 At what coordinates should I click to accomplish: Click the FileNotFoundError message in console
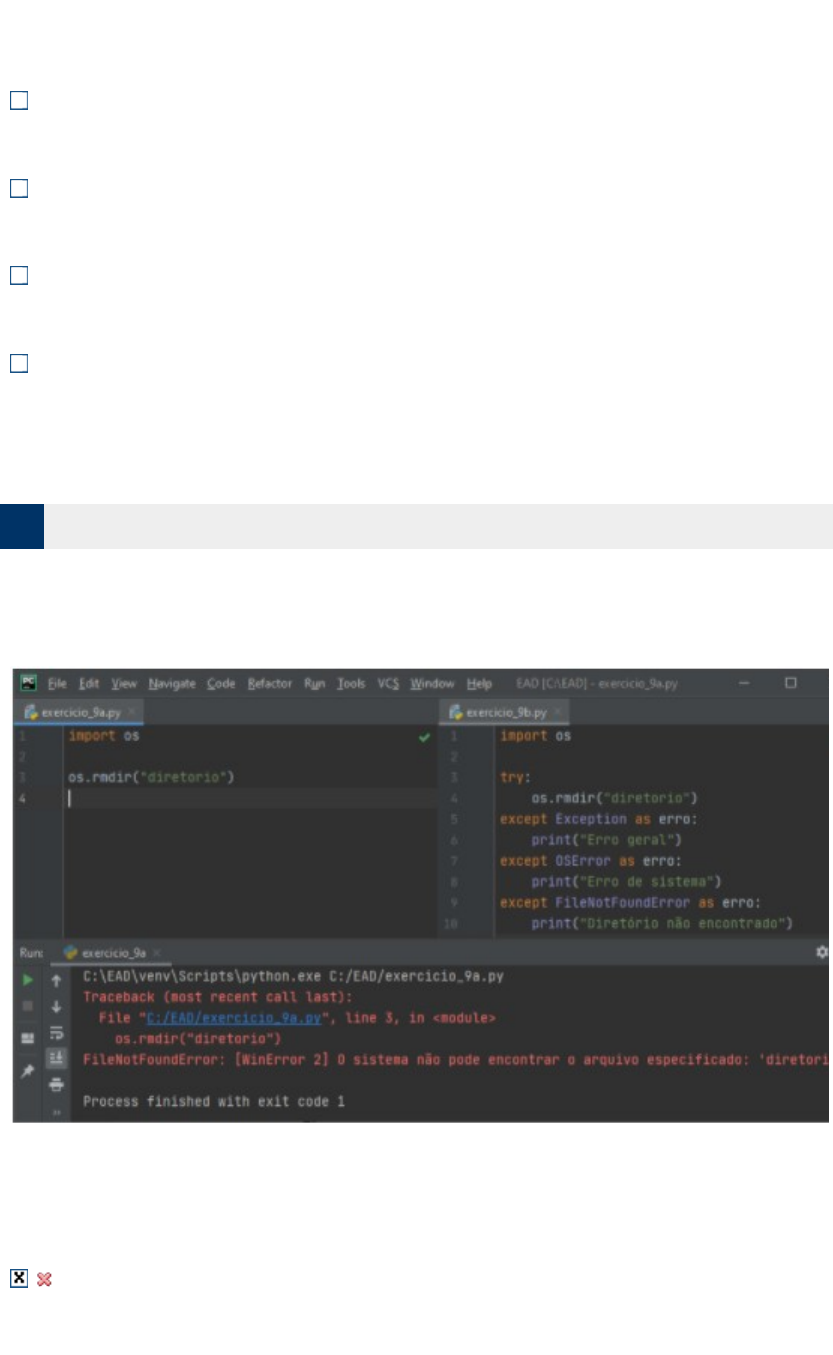(x=456, y=1059)
